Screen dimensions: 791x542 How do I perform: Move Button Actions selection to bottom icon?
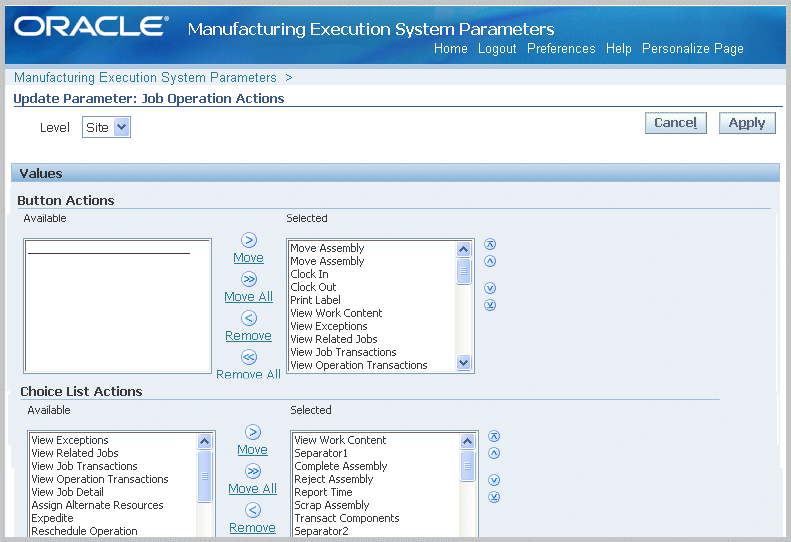click(490, 305)
